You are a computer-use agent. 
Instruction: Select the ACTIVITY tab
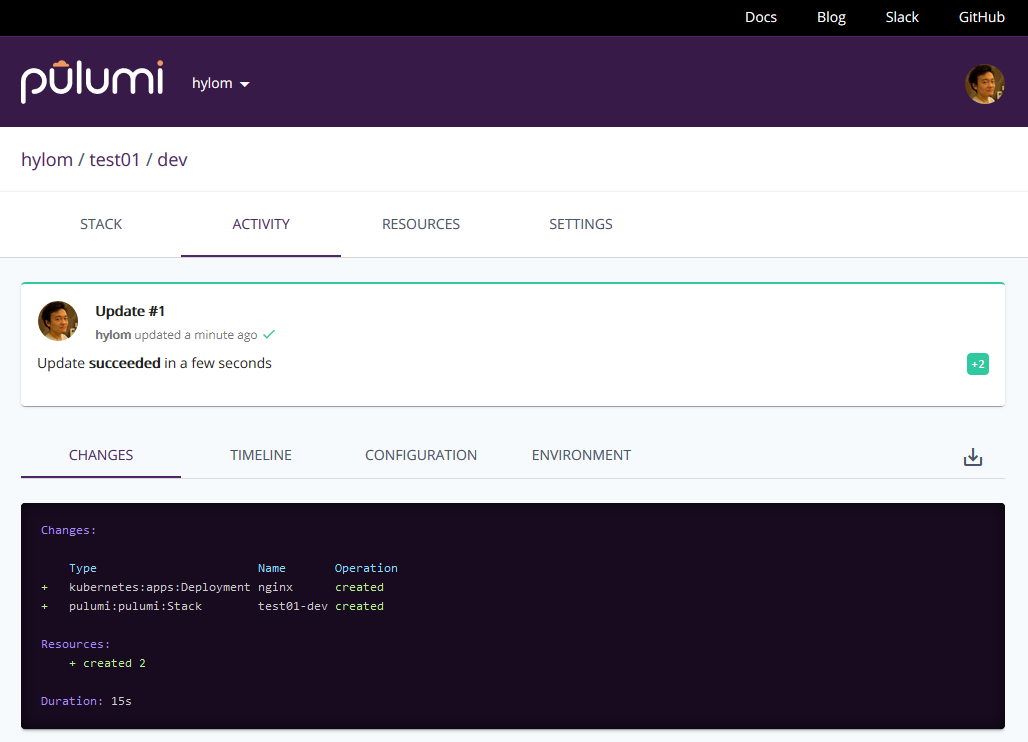point(261,224)
